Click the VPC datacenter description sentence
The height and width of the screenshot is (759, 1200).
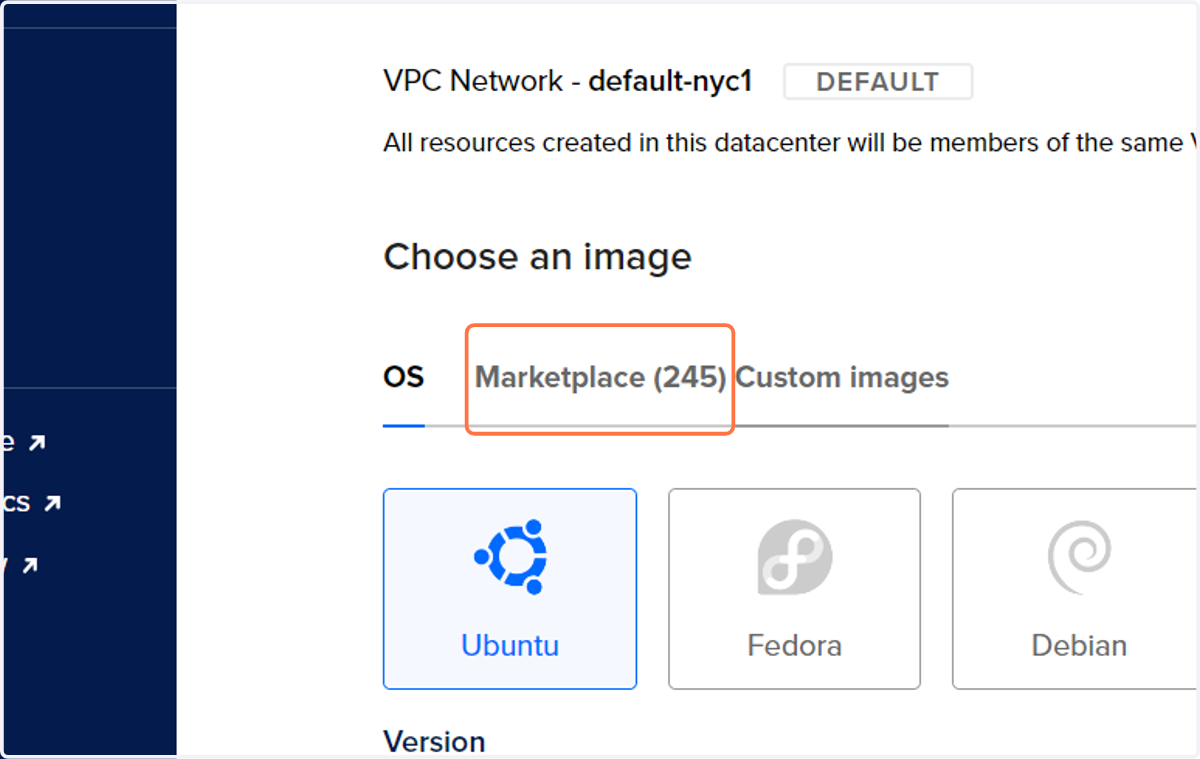(790, 143)
